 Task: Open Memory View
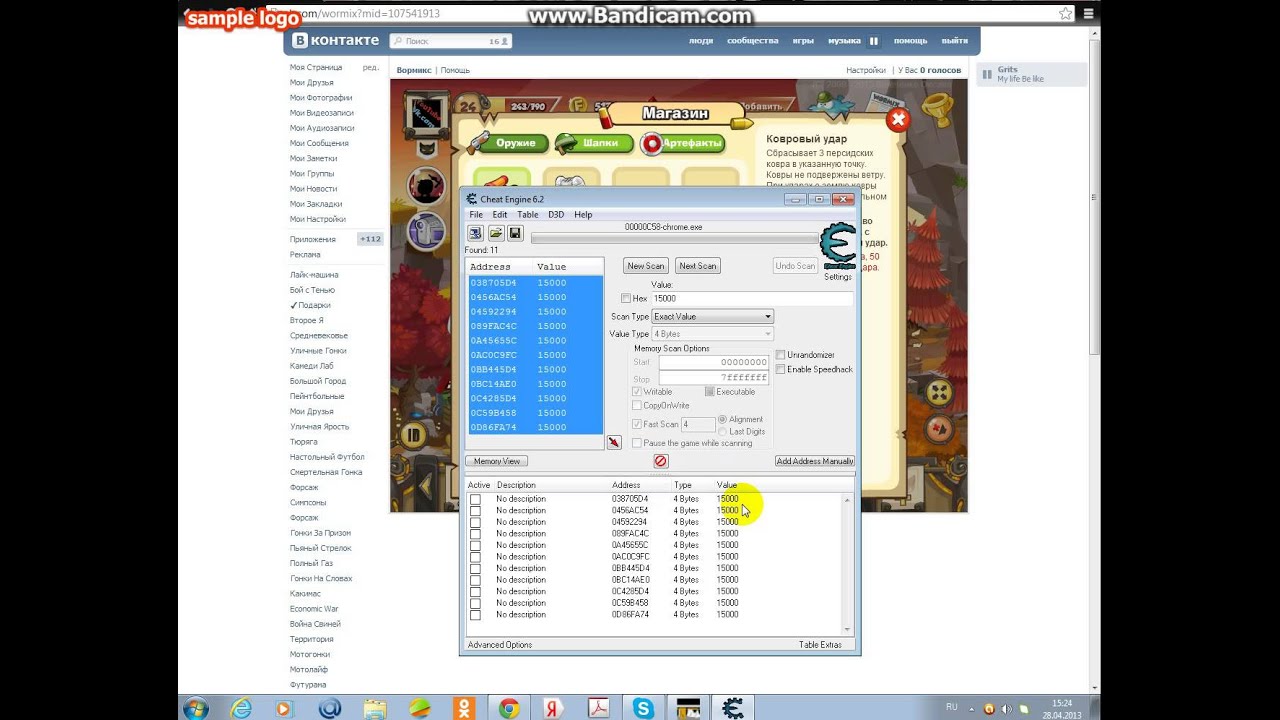tap(496, 461)
